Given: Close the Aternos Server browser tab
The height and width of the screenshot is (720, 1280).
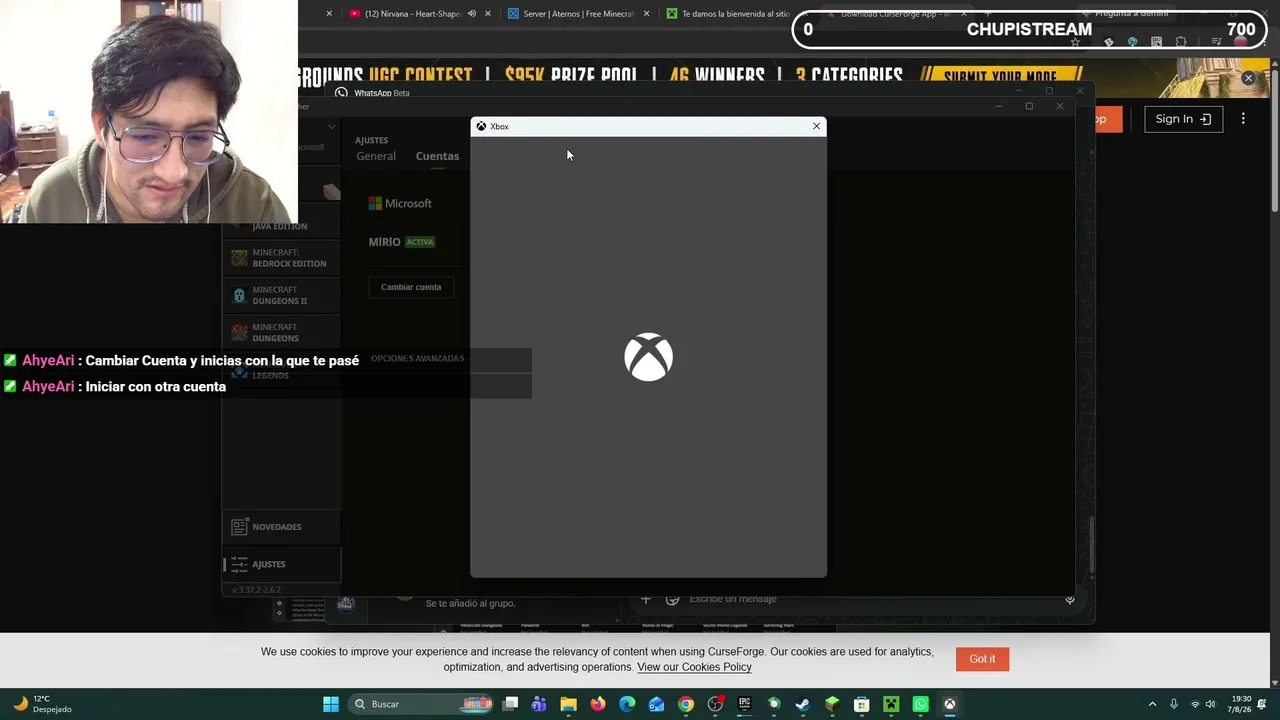Looking at the screenshot, I should tap(647, 14).
